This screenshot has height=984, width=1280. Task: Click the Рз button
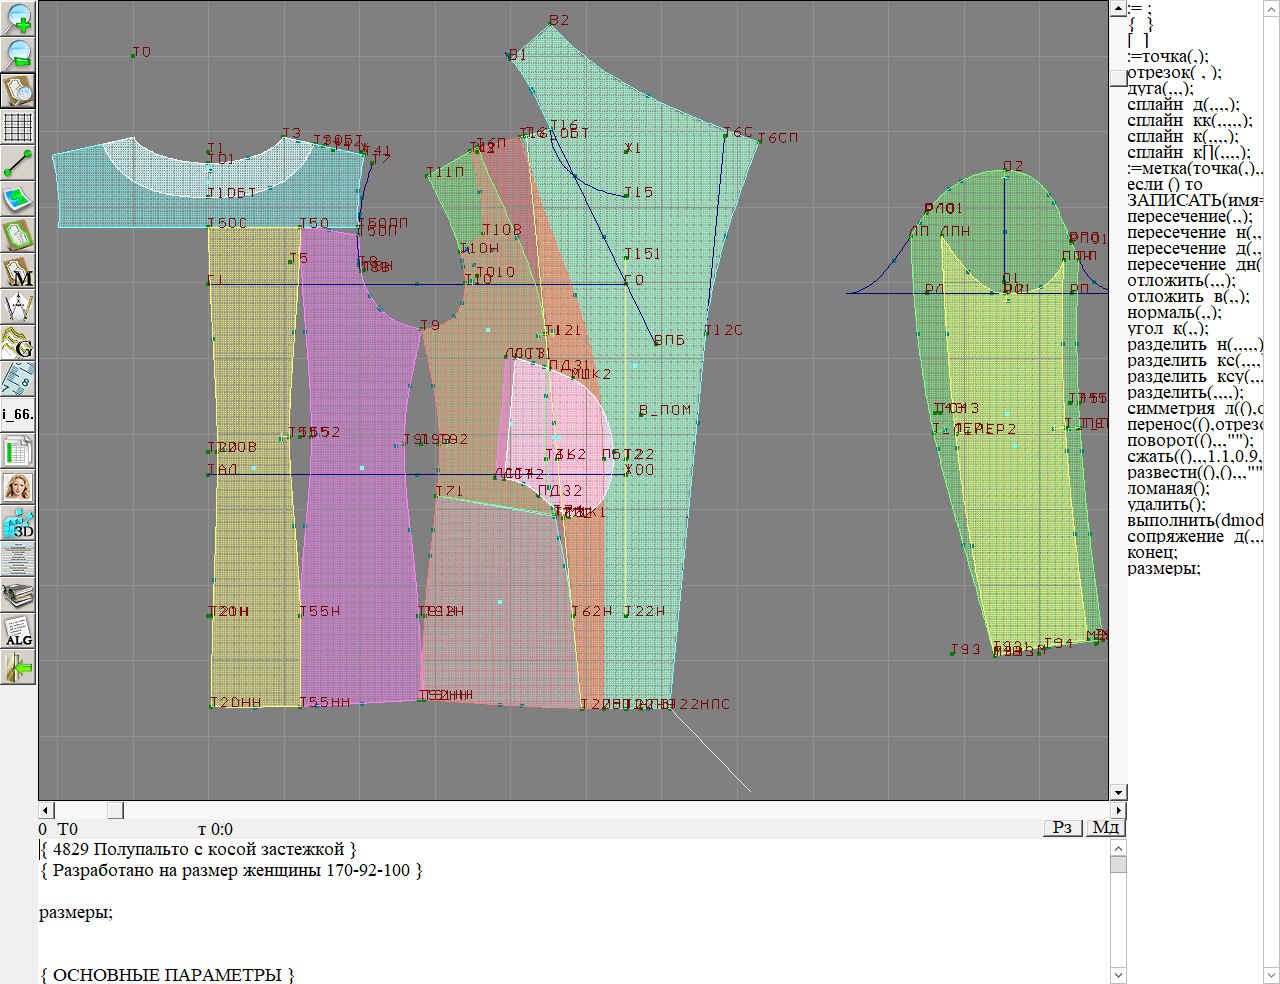[x=1062, y=827]
